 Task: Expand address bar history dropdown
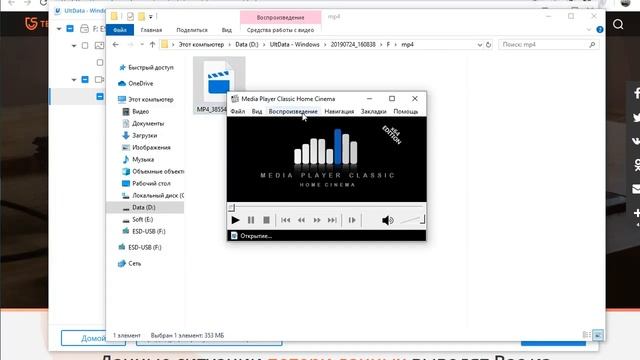(480, 45)
